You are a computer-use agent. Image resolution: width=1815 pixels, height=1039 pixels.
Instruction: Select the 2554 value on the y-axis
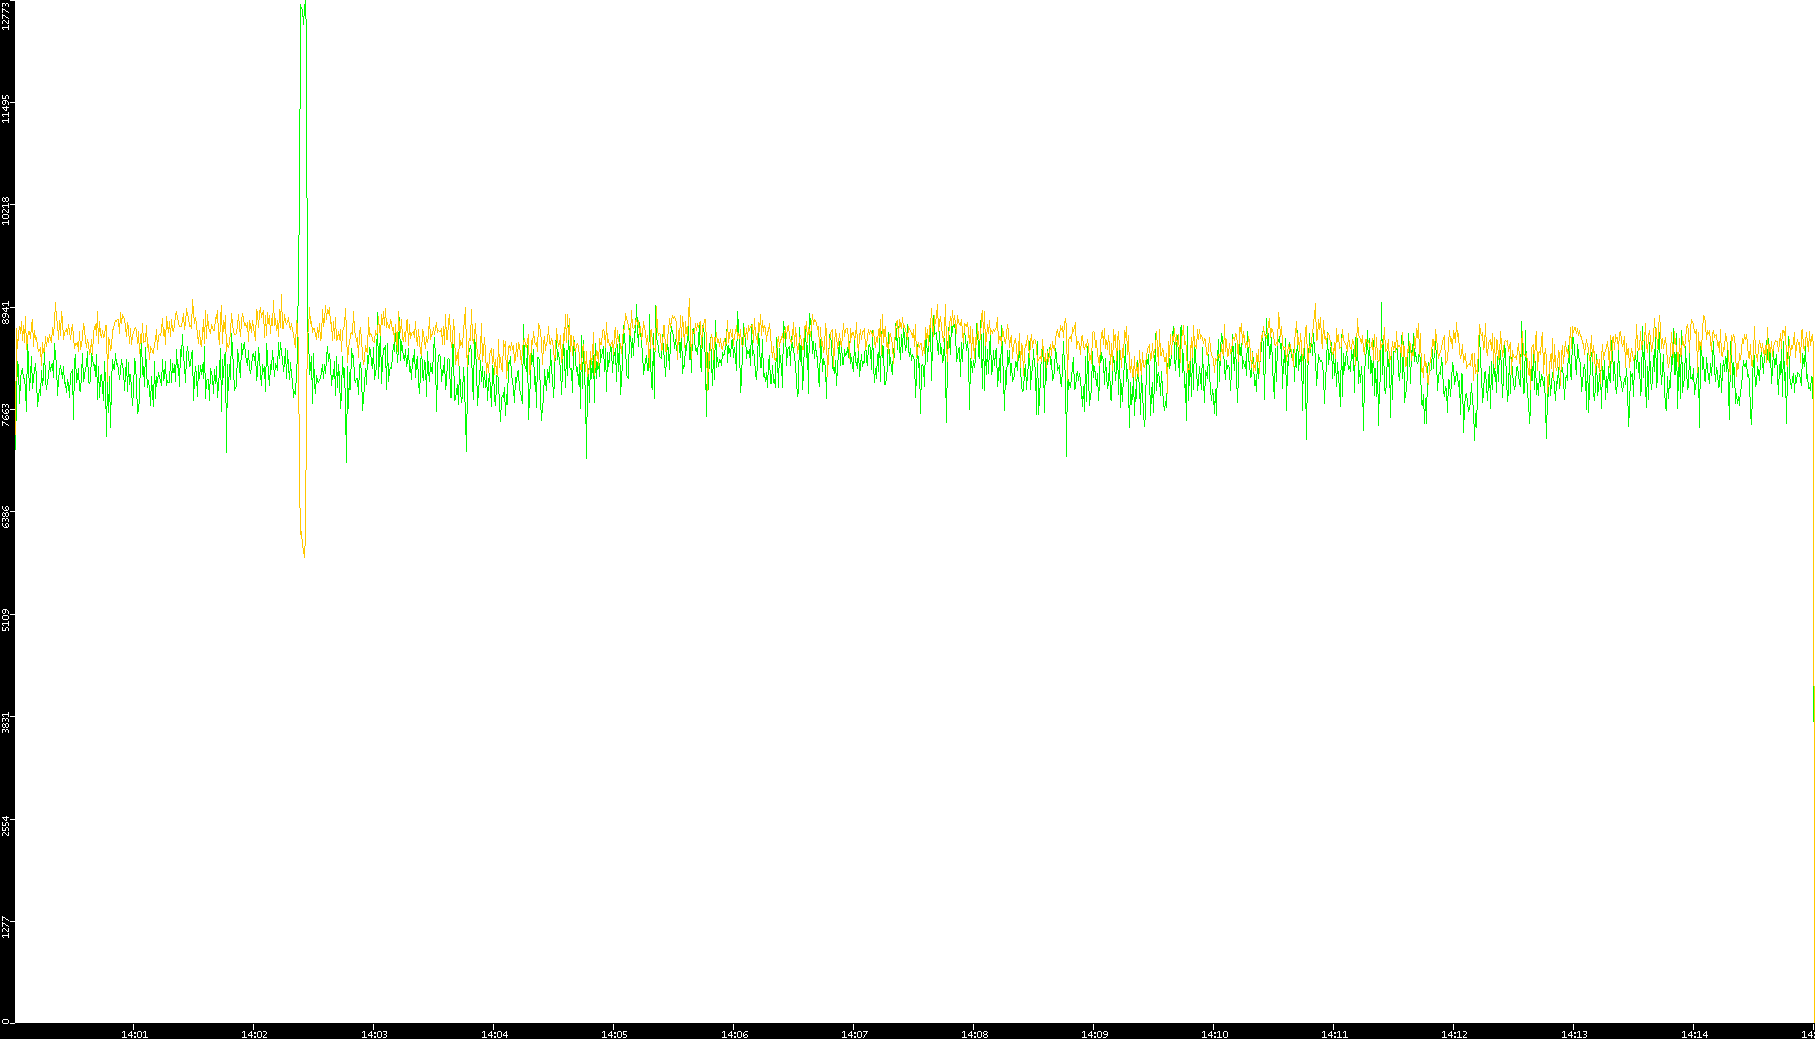[x=6, y=824]
